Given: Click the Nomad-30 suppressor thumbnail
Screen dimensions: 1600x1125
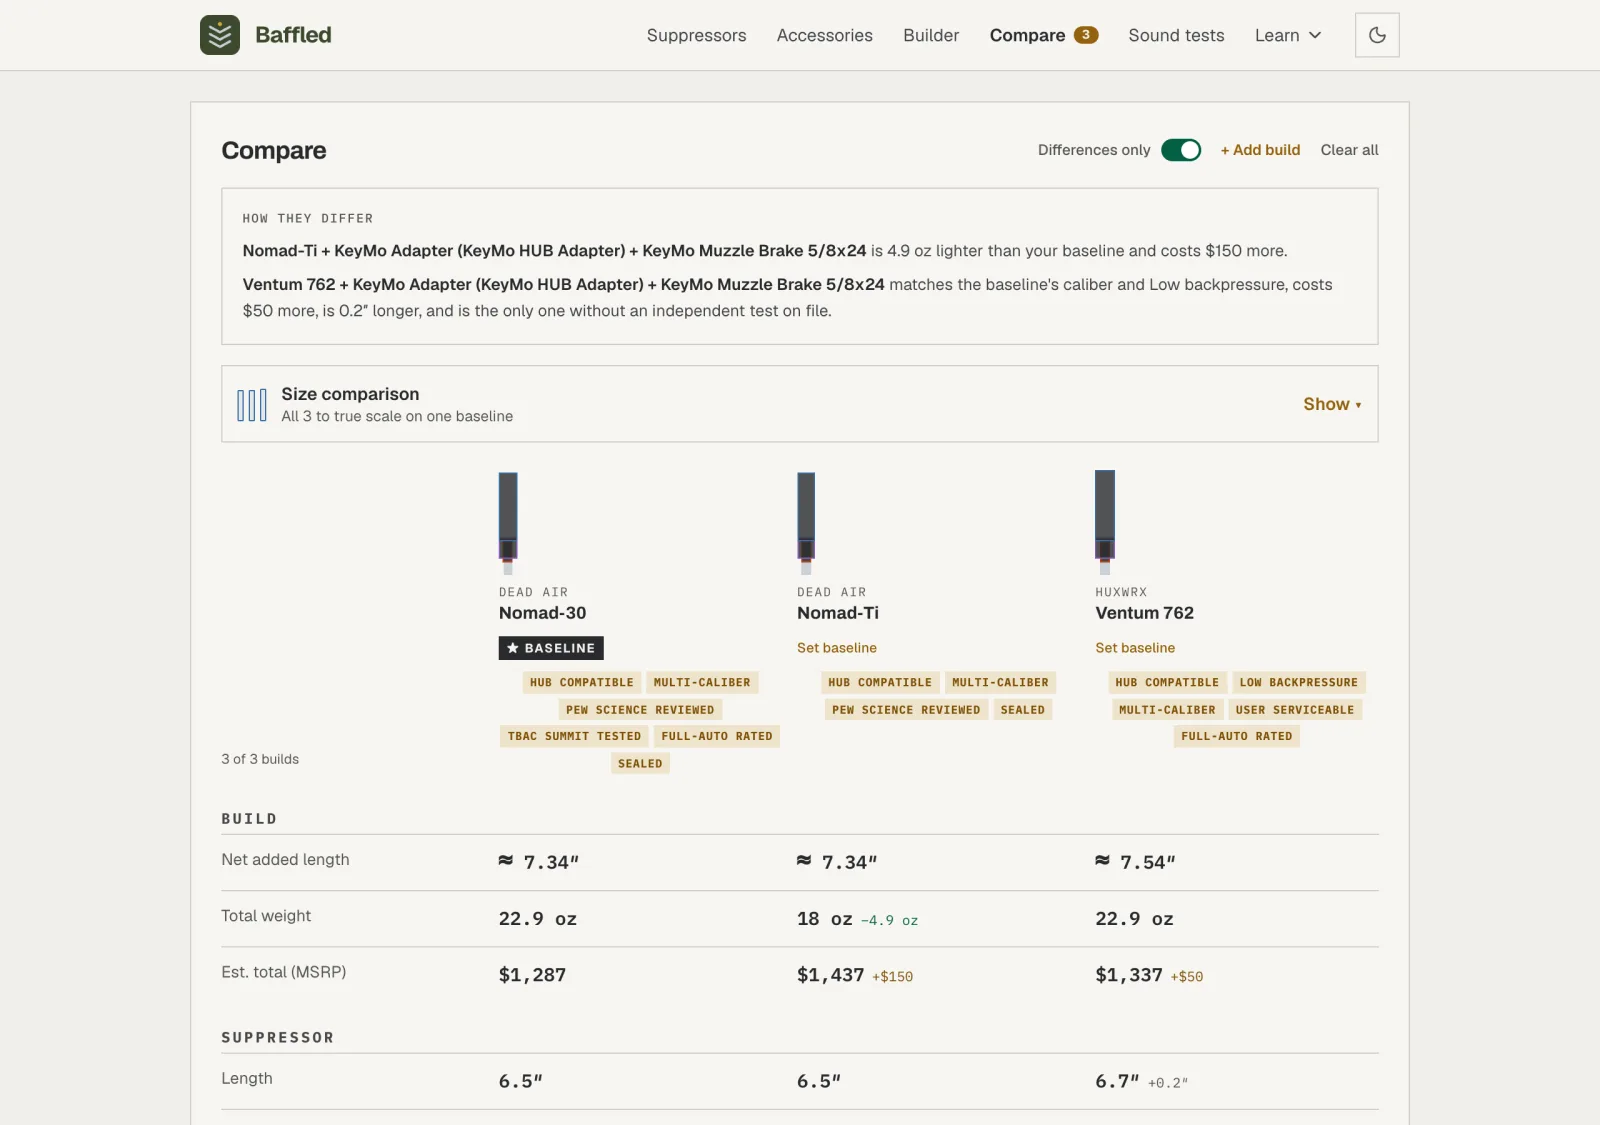Looking at the screenshot, I should [x=508, y=522].
